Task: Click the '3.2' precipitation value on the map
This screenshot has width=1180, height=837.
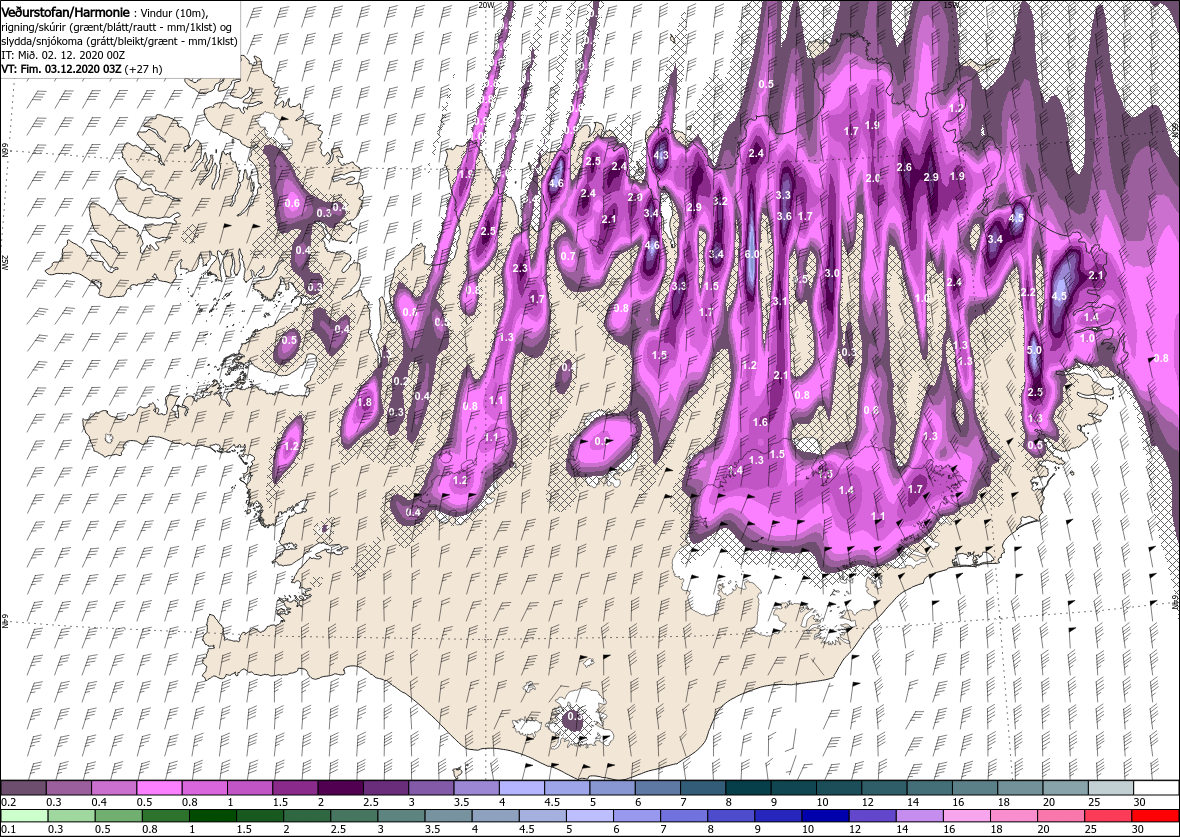Action: [720, 201]
